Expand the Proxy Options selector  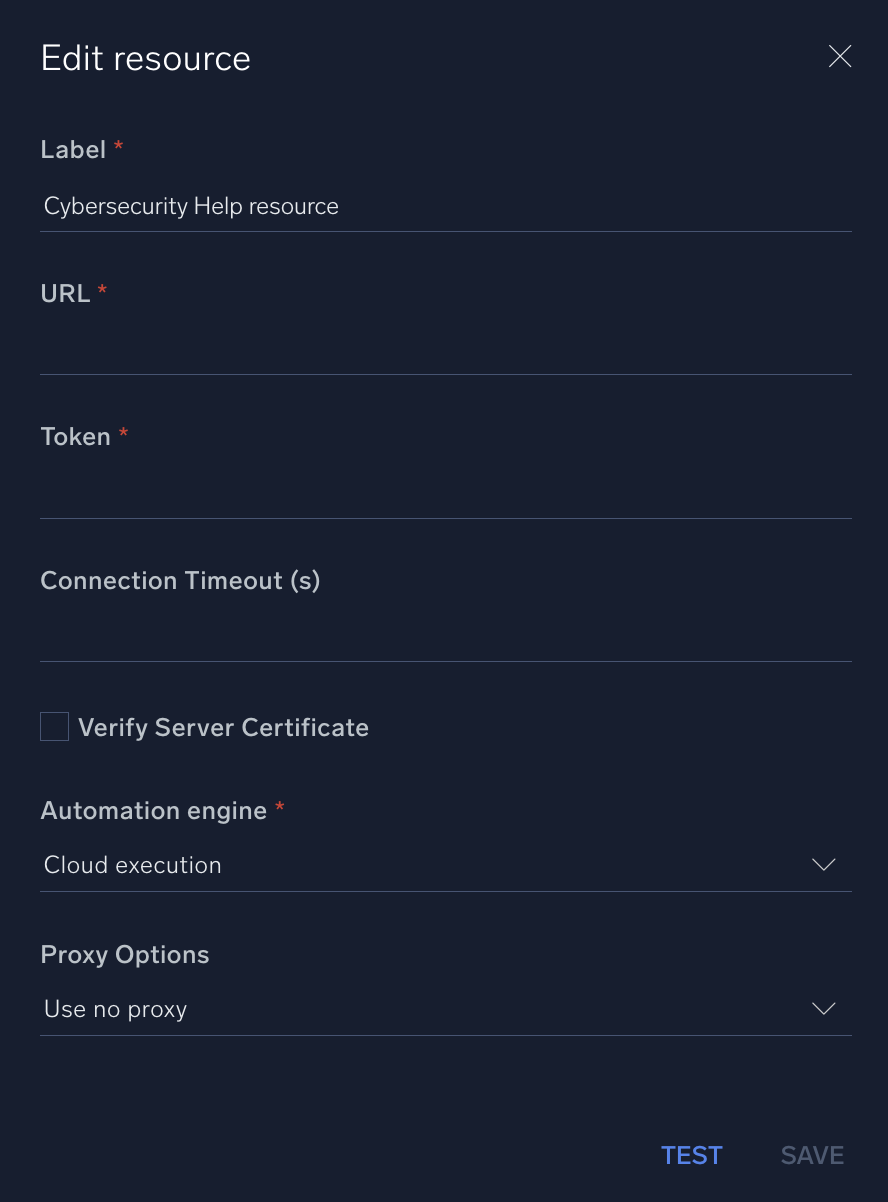445,1009
